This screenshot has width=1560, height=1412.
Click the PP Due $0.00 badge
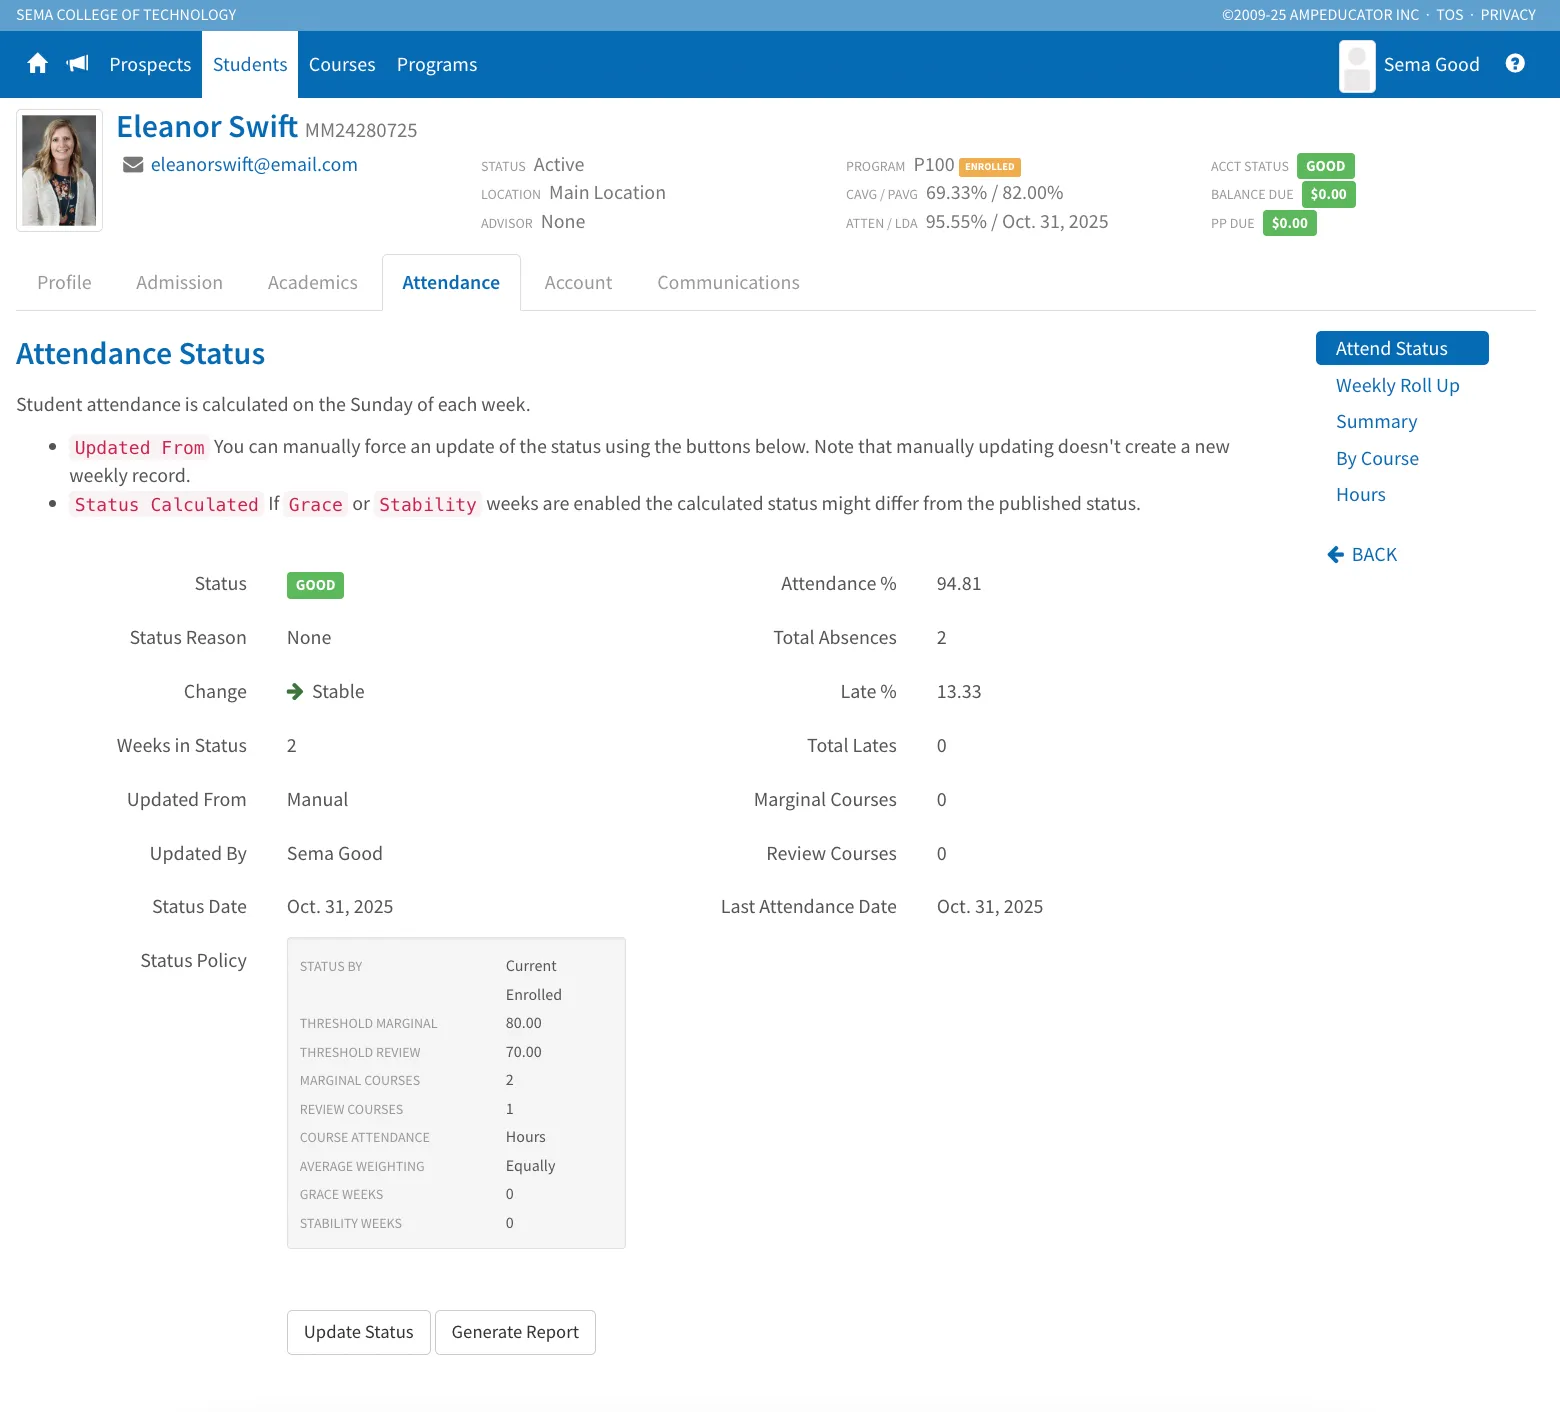tap(1290, 223)
